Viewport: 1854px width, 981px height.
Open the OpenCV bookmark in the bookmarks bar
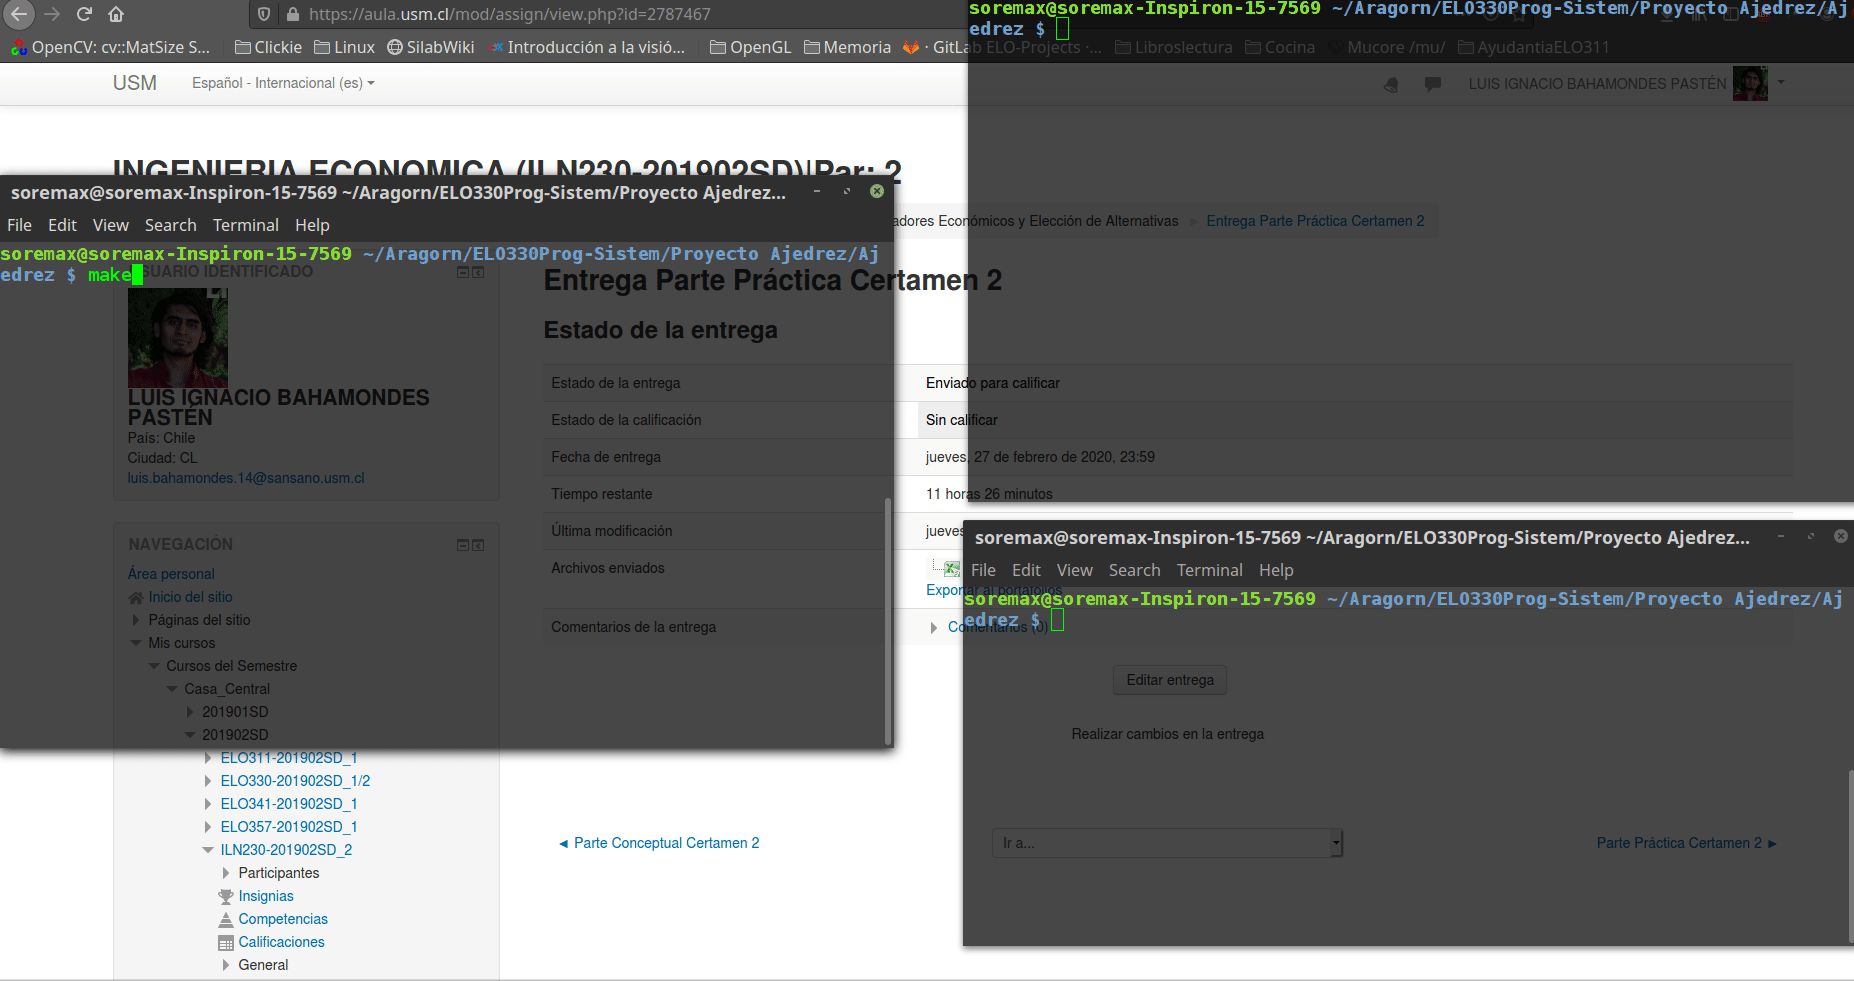click(x=110, y=47)
